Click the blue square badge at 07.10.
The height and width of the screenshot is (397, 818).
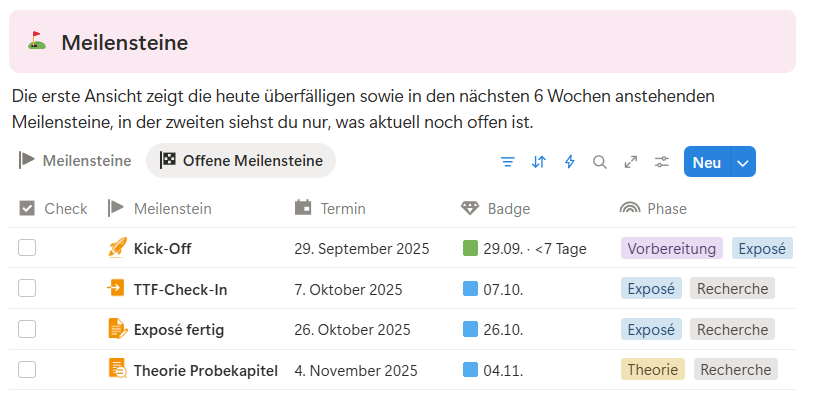click(471, 288)
